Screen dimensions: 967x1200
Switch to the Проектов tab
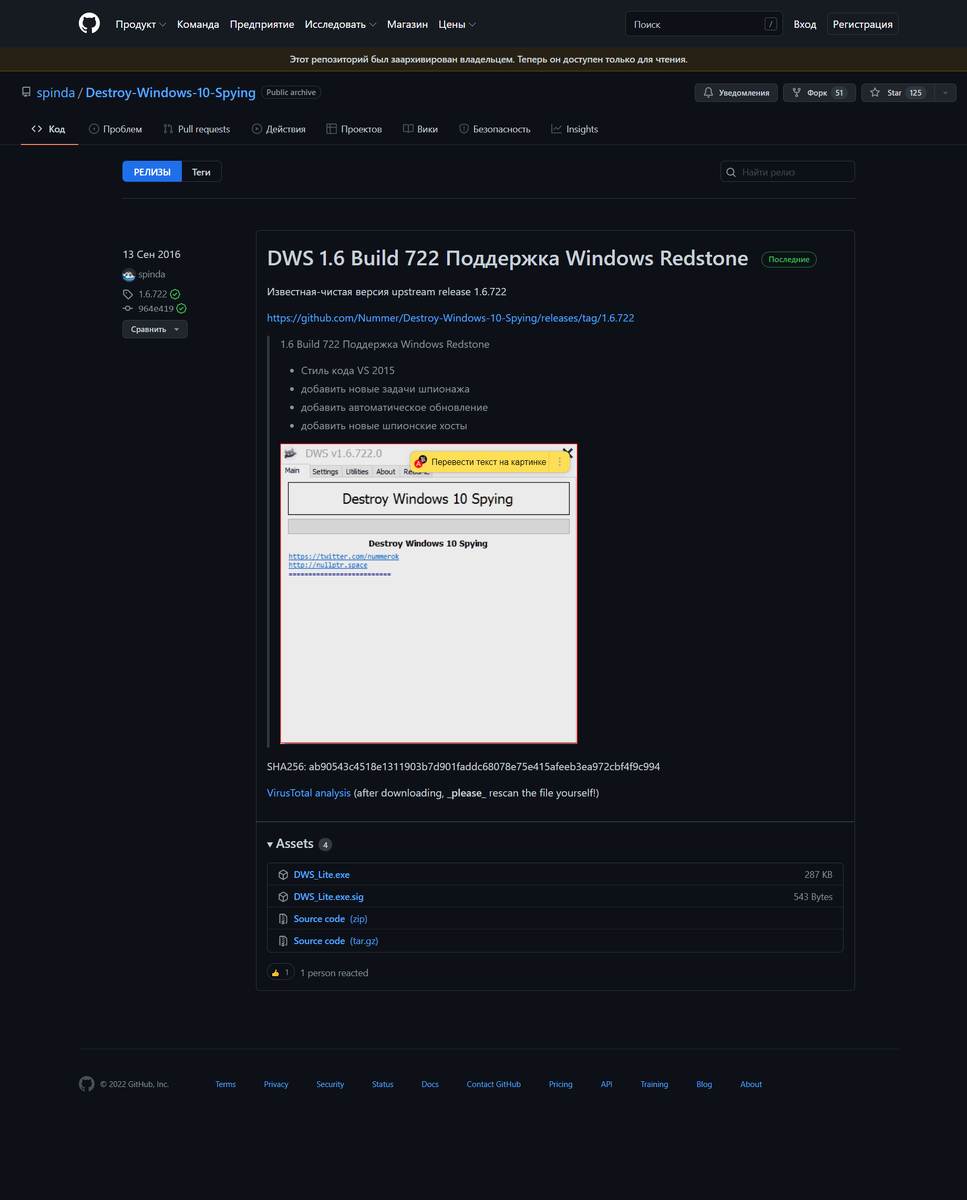click(354, 129)
